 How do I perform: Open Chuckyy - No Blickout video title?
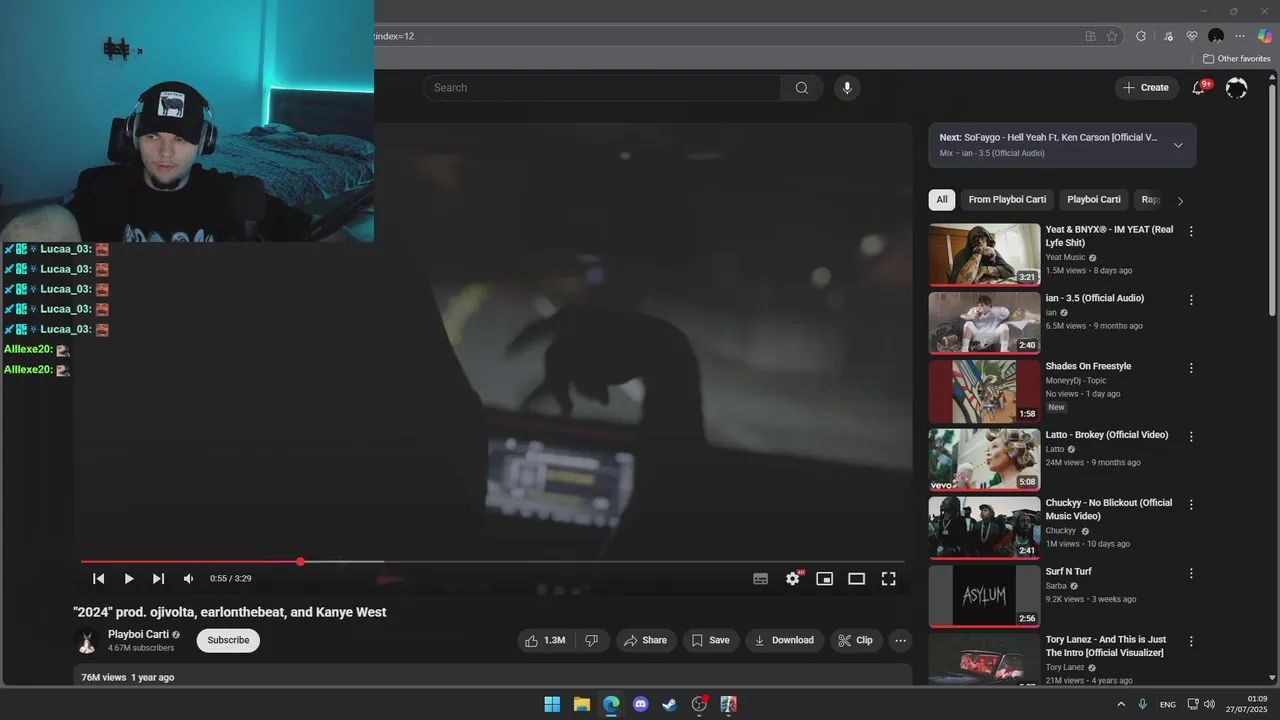tap(1109, 510)
